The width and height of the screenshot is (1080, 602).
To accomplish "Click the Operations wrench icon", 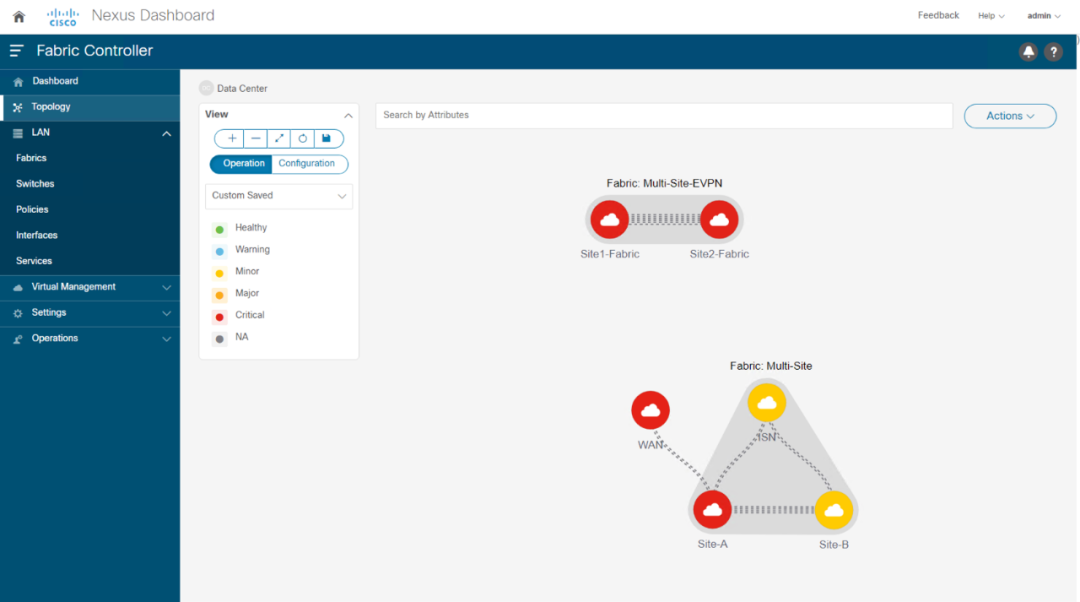I will click(18, 339).
